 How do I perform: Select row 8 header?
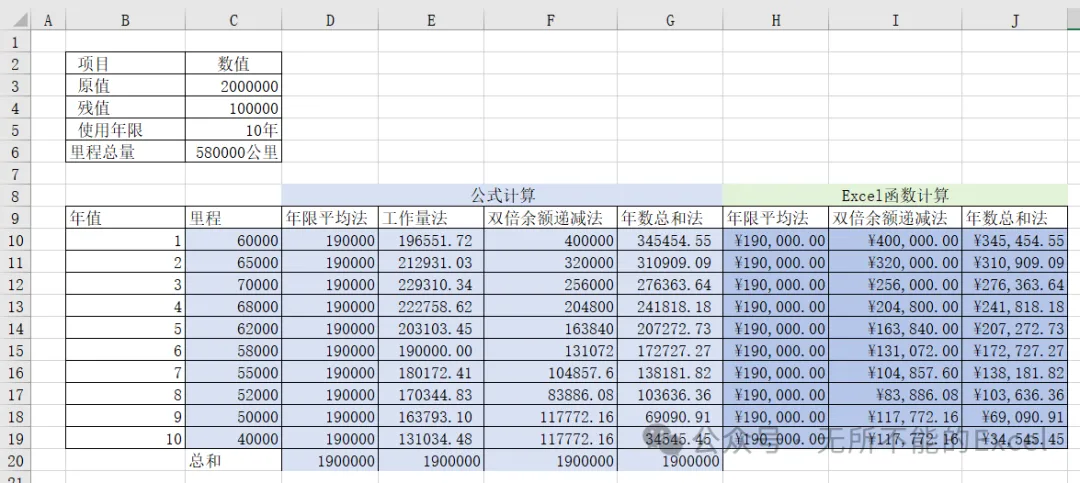pos(15,196)
